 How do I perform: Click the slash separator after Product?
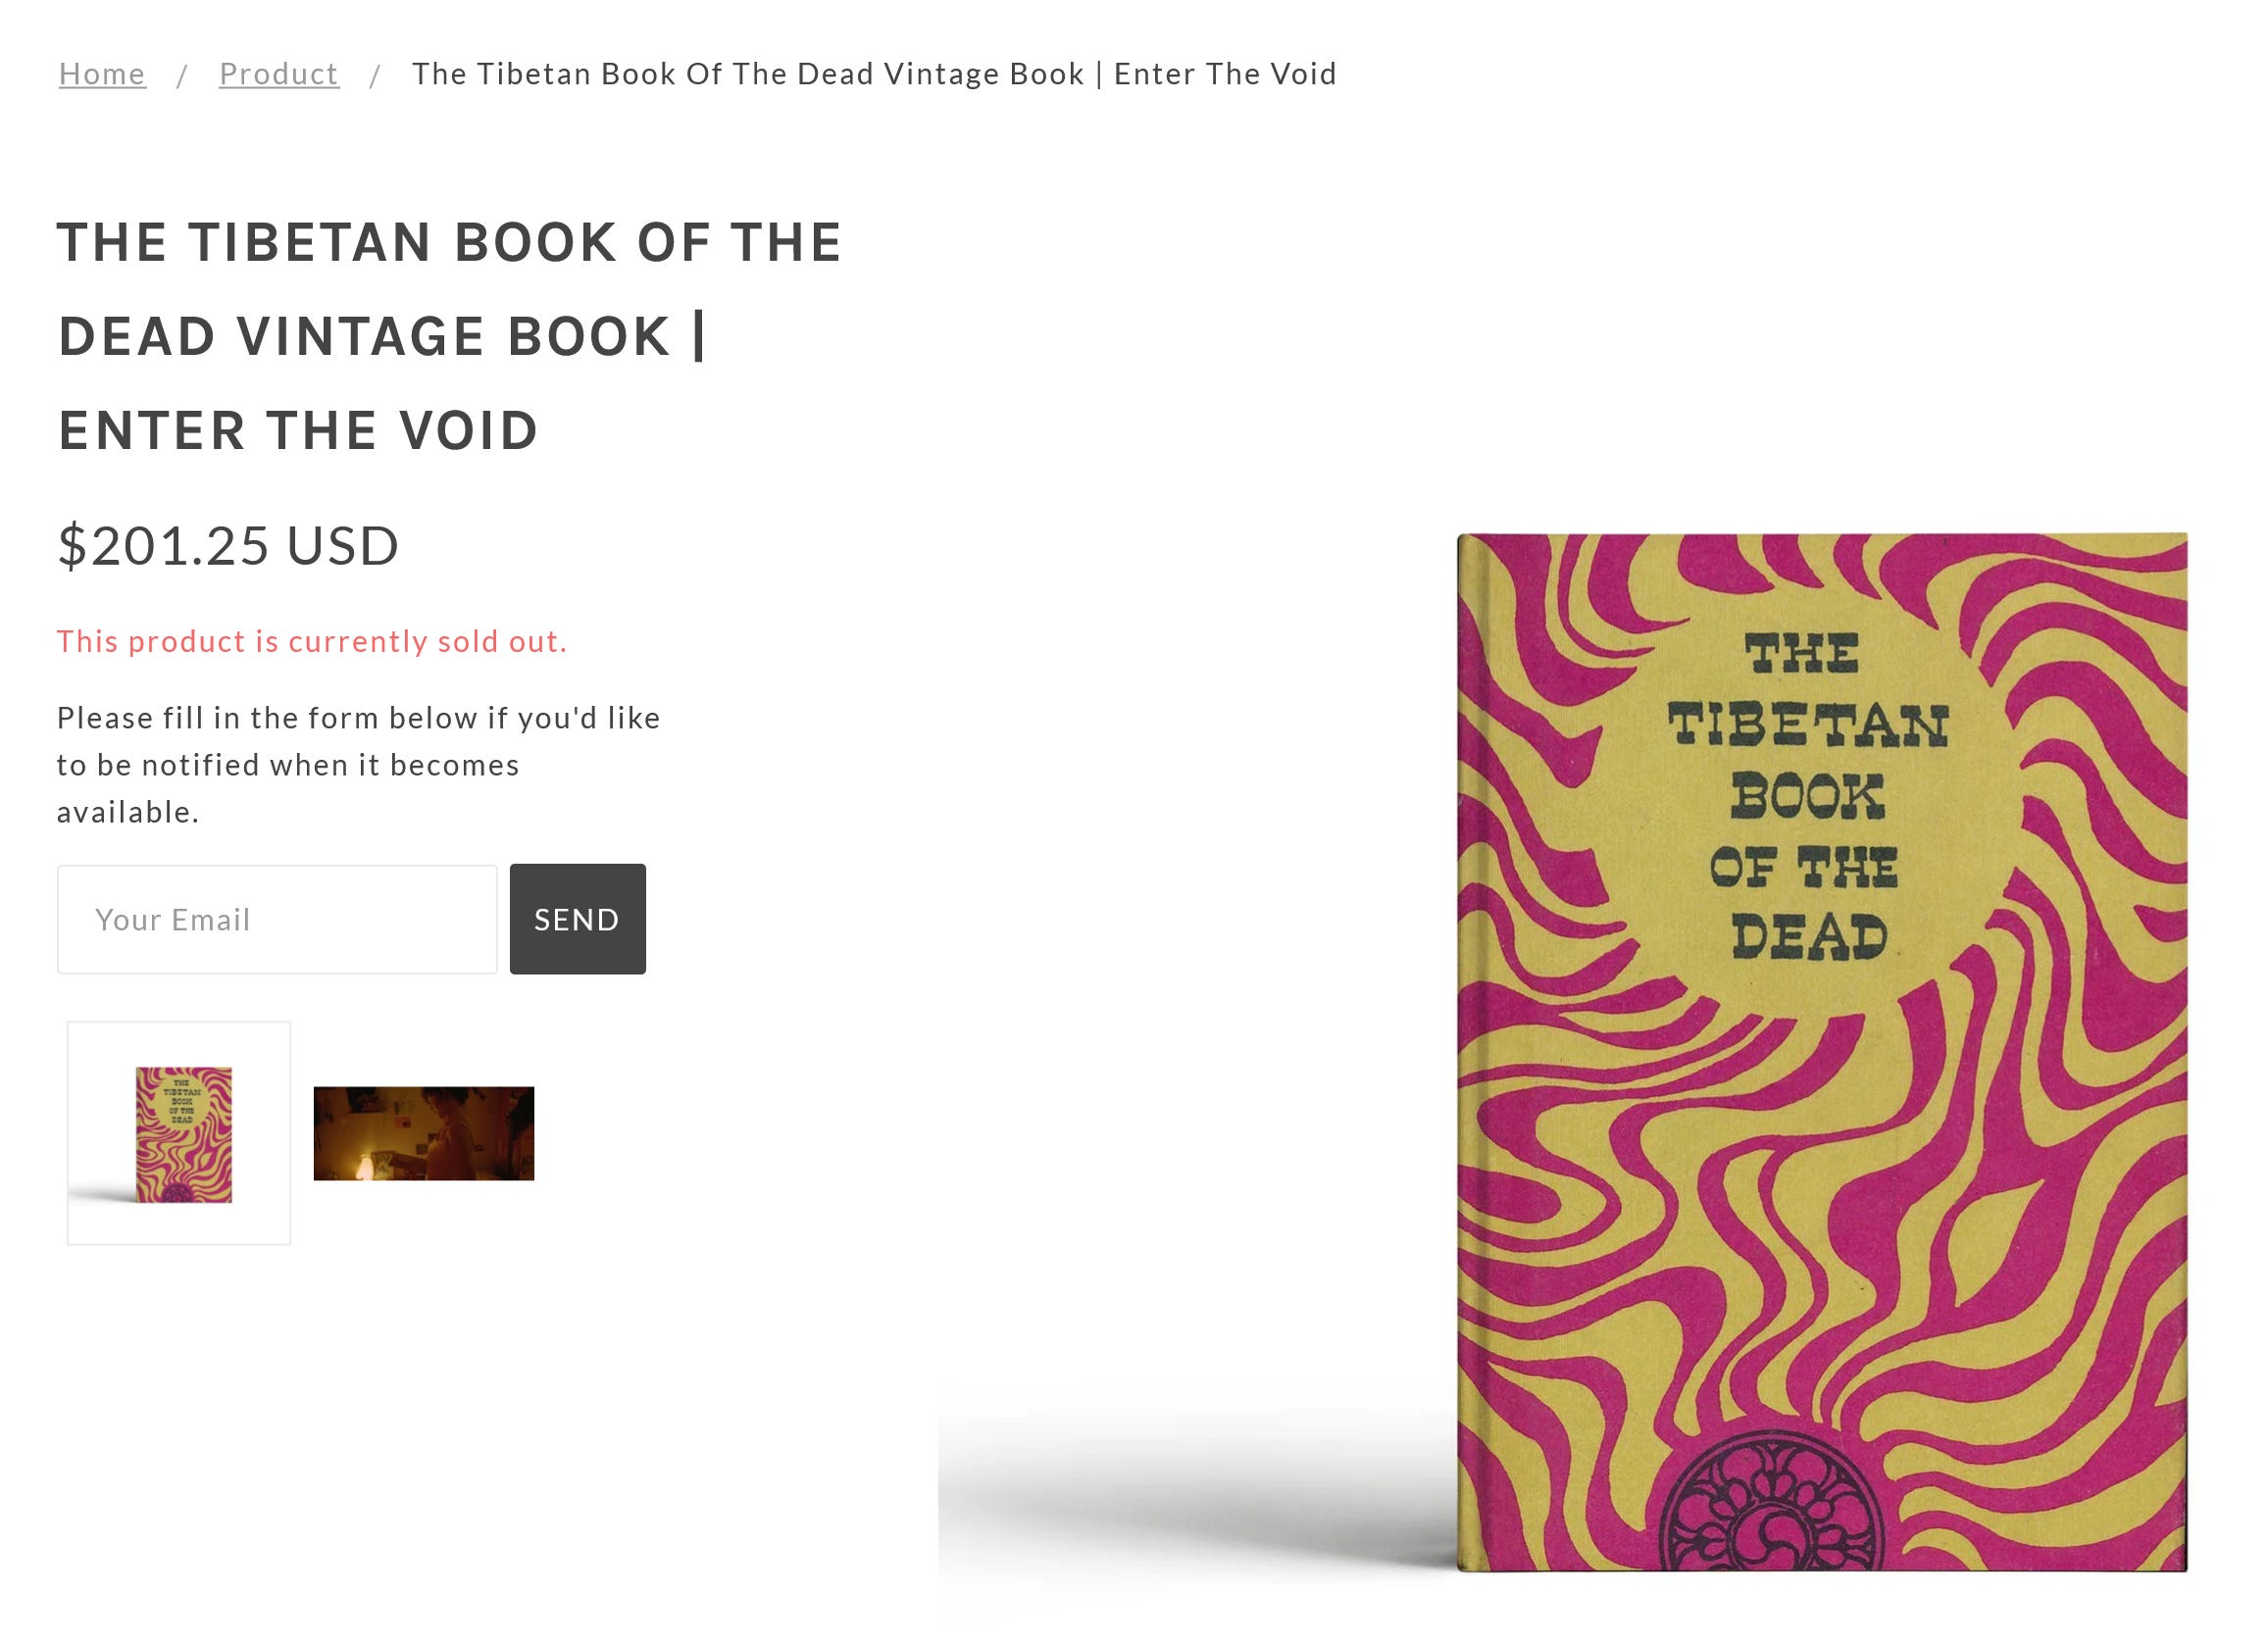tap(375, 76)
